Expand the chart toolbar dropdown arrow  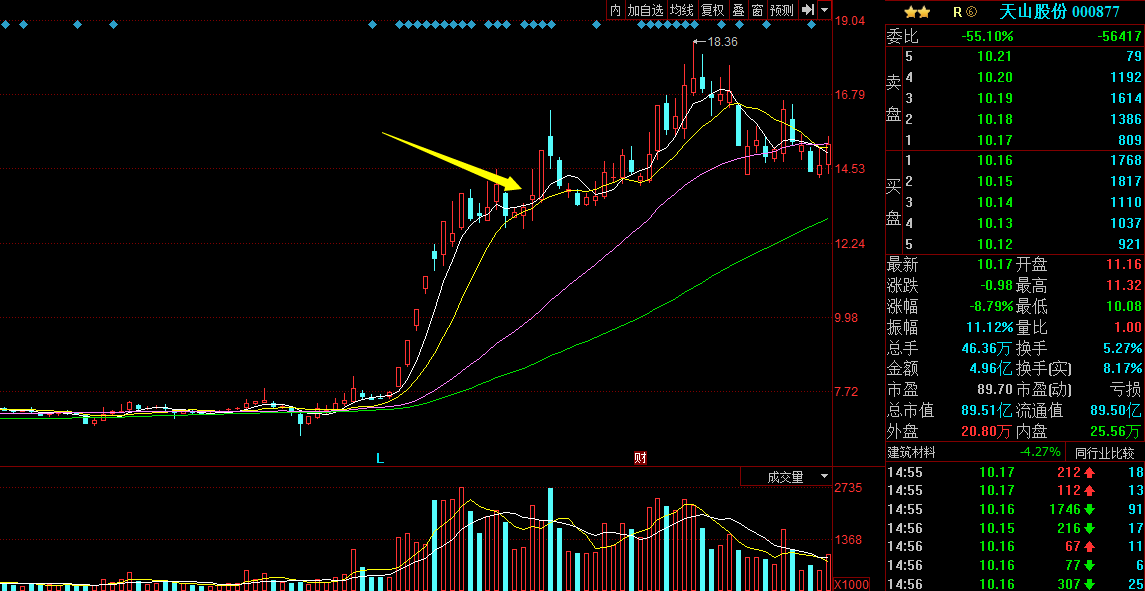(x=824, y=10)
